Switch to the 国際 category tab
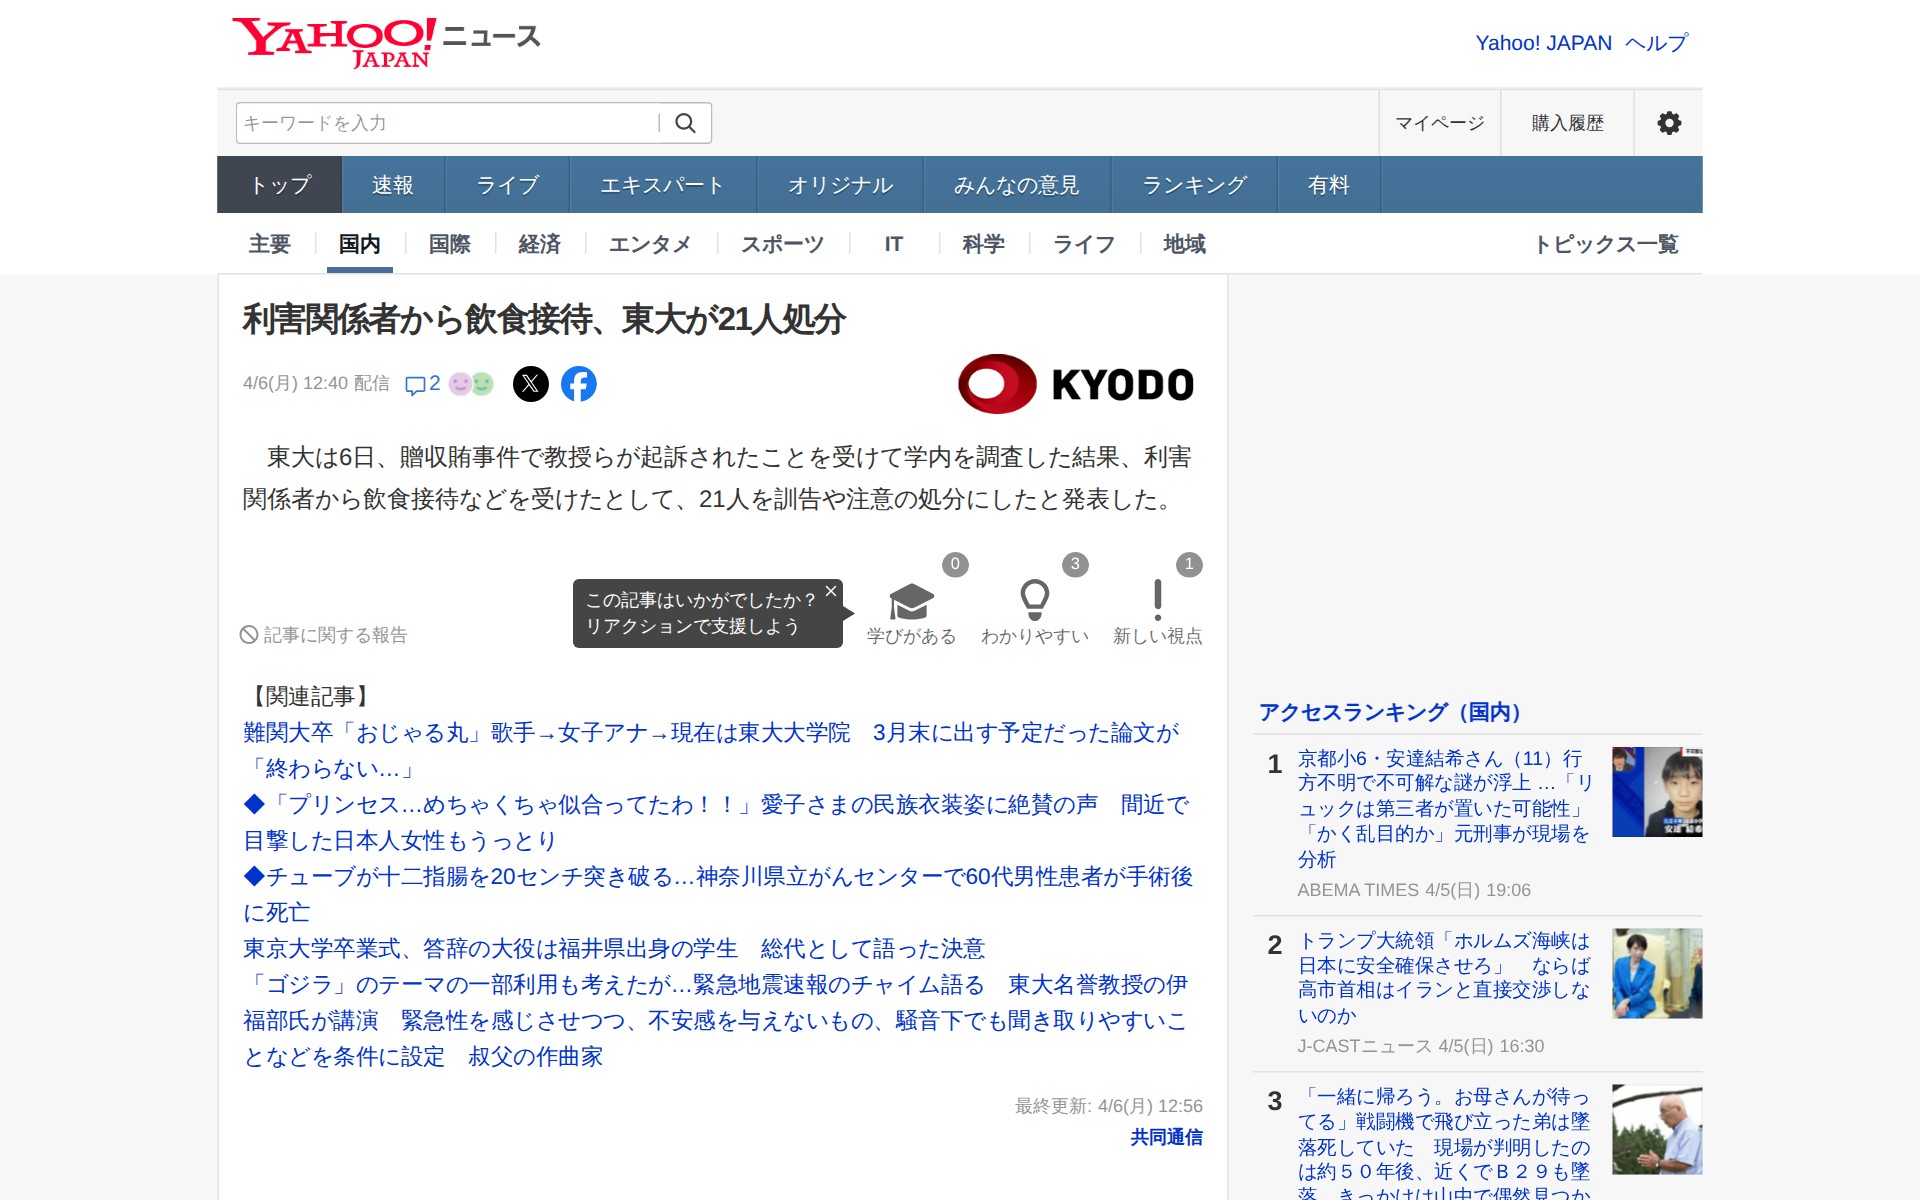Screen dimensions: 1920x1200 (x=449, y=244)
